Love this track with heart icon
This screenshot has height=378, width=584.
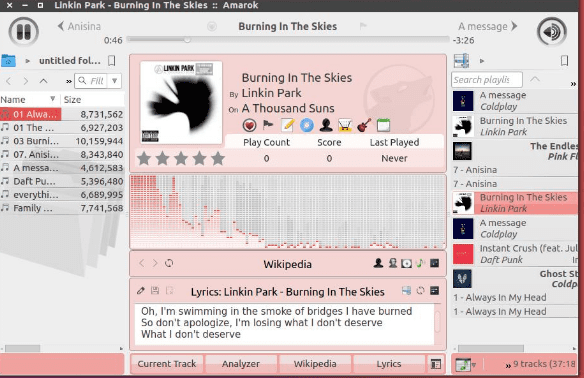click(x=249, y=126)
